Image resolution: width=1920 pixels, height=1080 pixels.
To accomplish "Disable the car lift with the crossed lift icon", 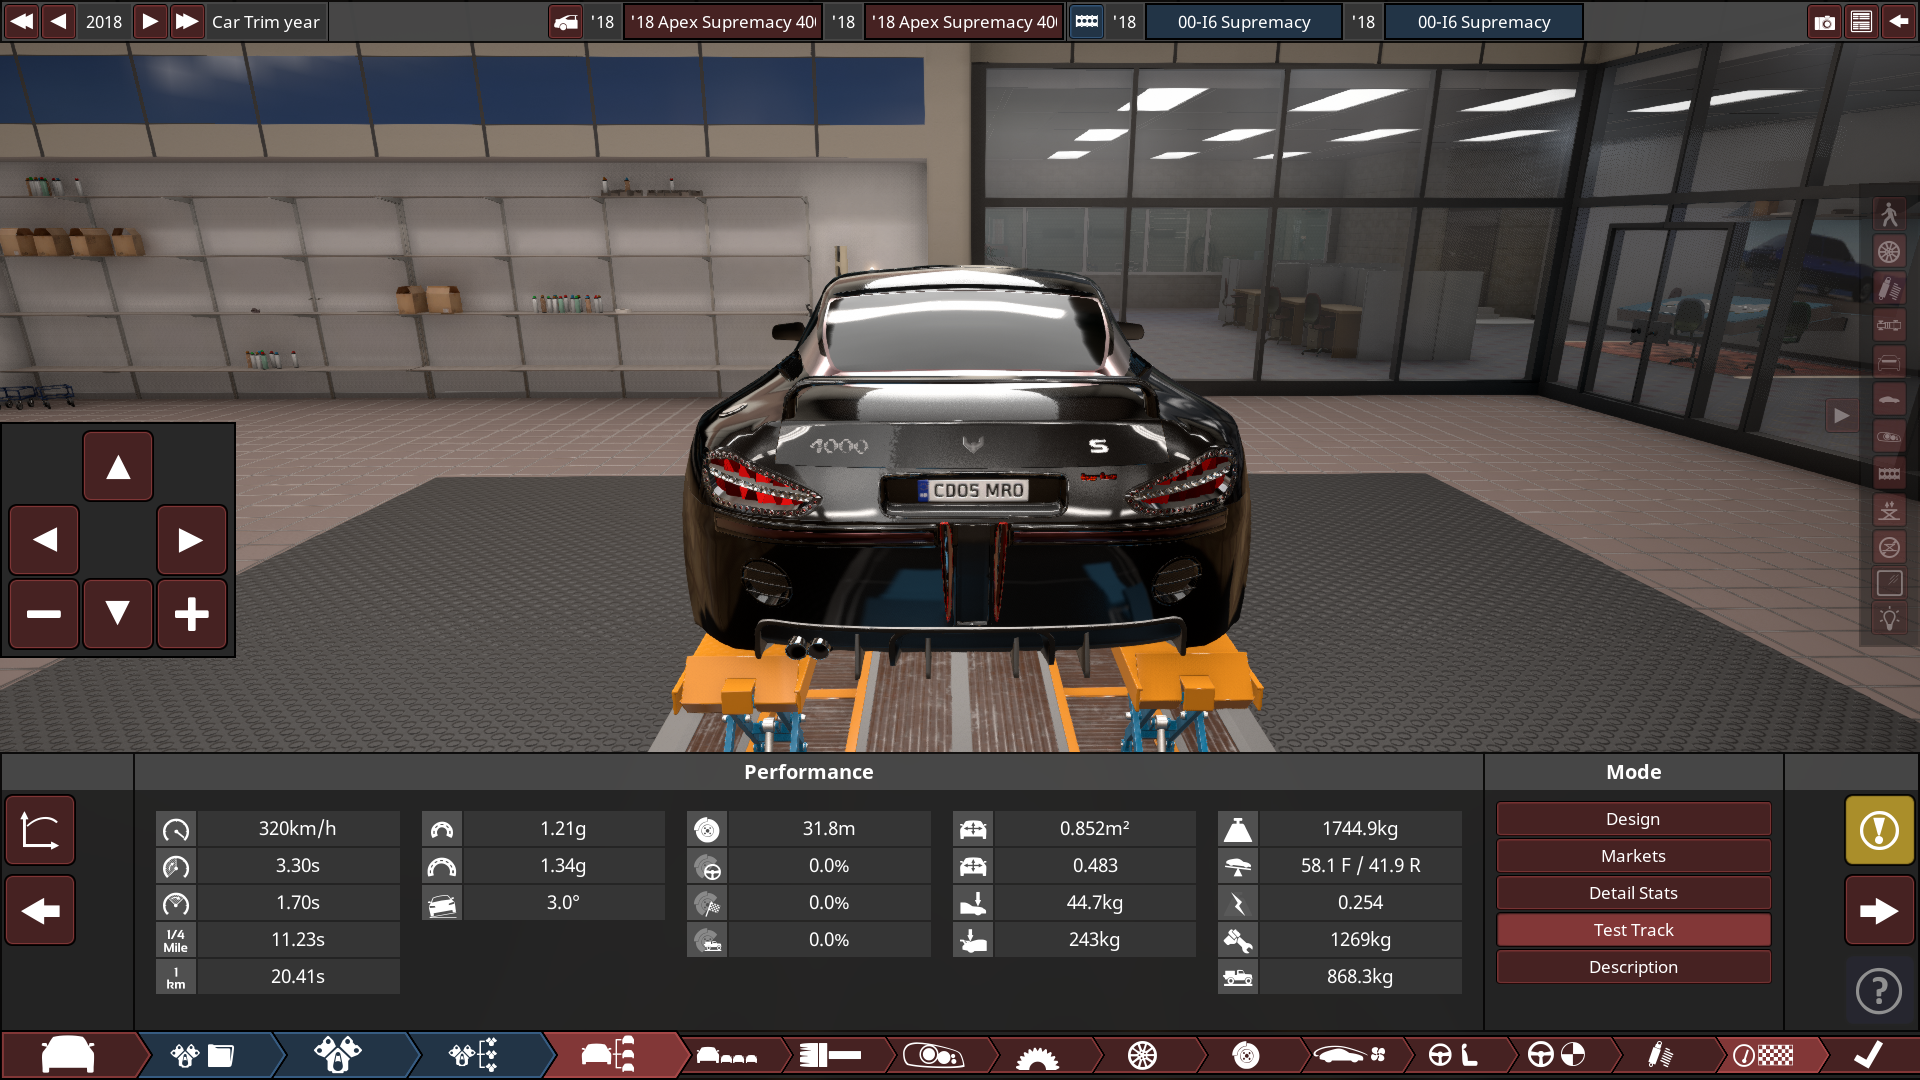I will pos(1890,547).
